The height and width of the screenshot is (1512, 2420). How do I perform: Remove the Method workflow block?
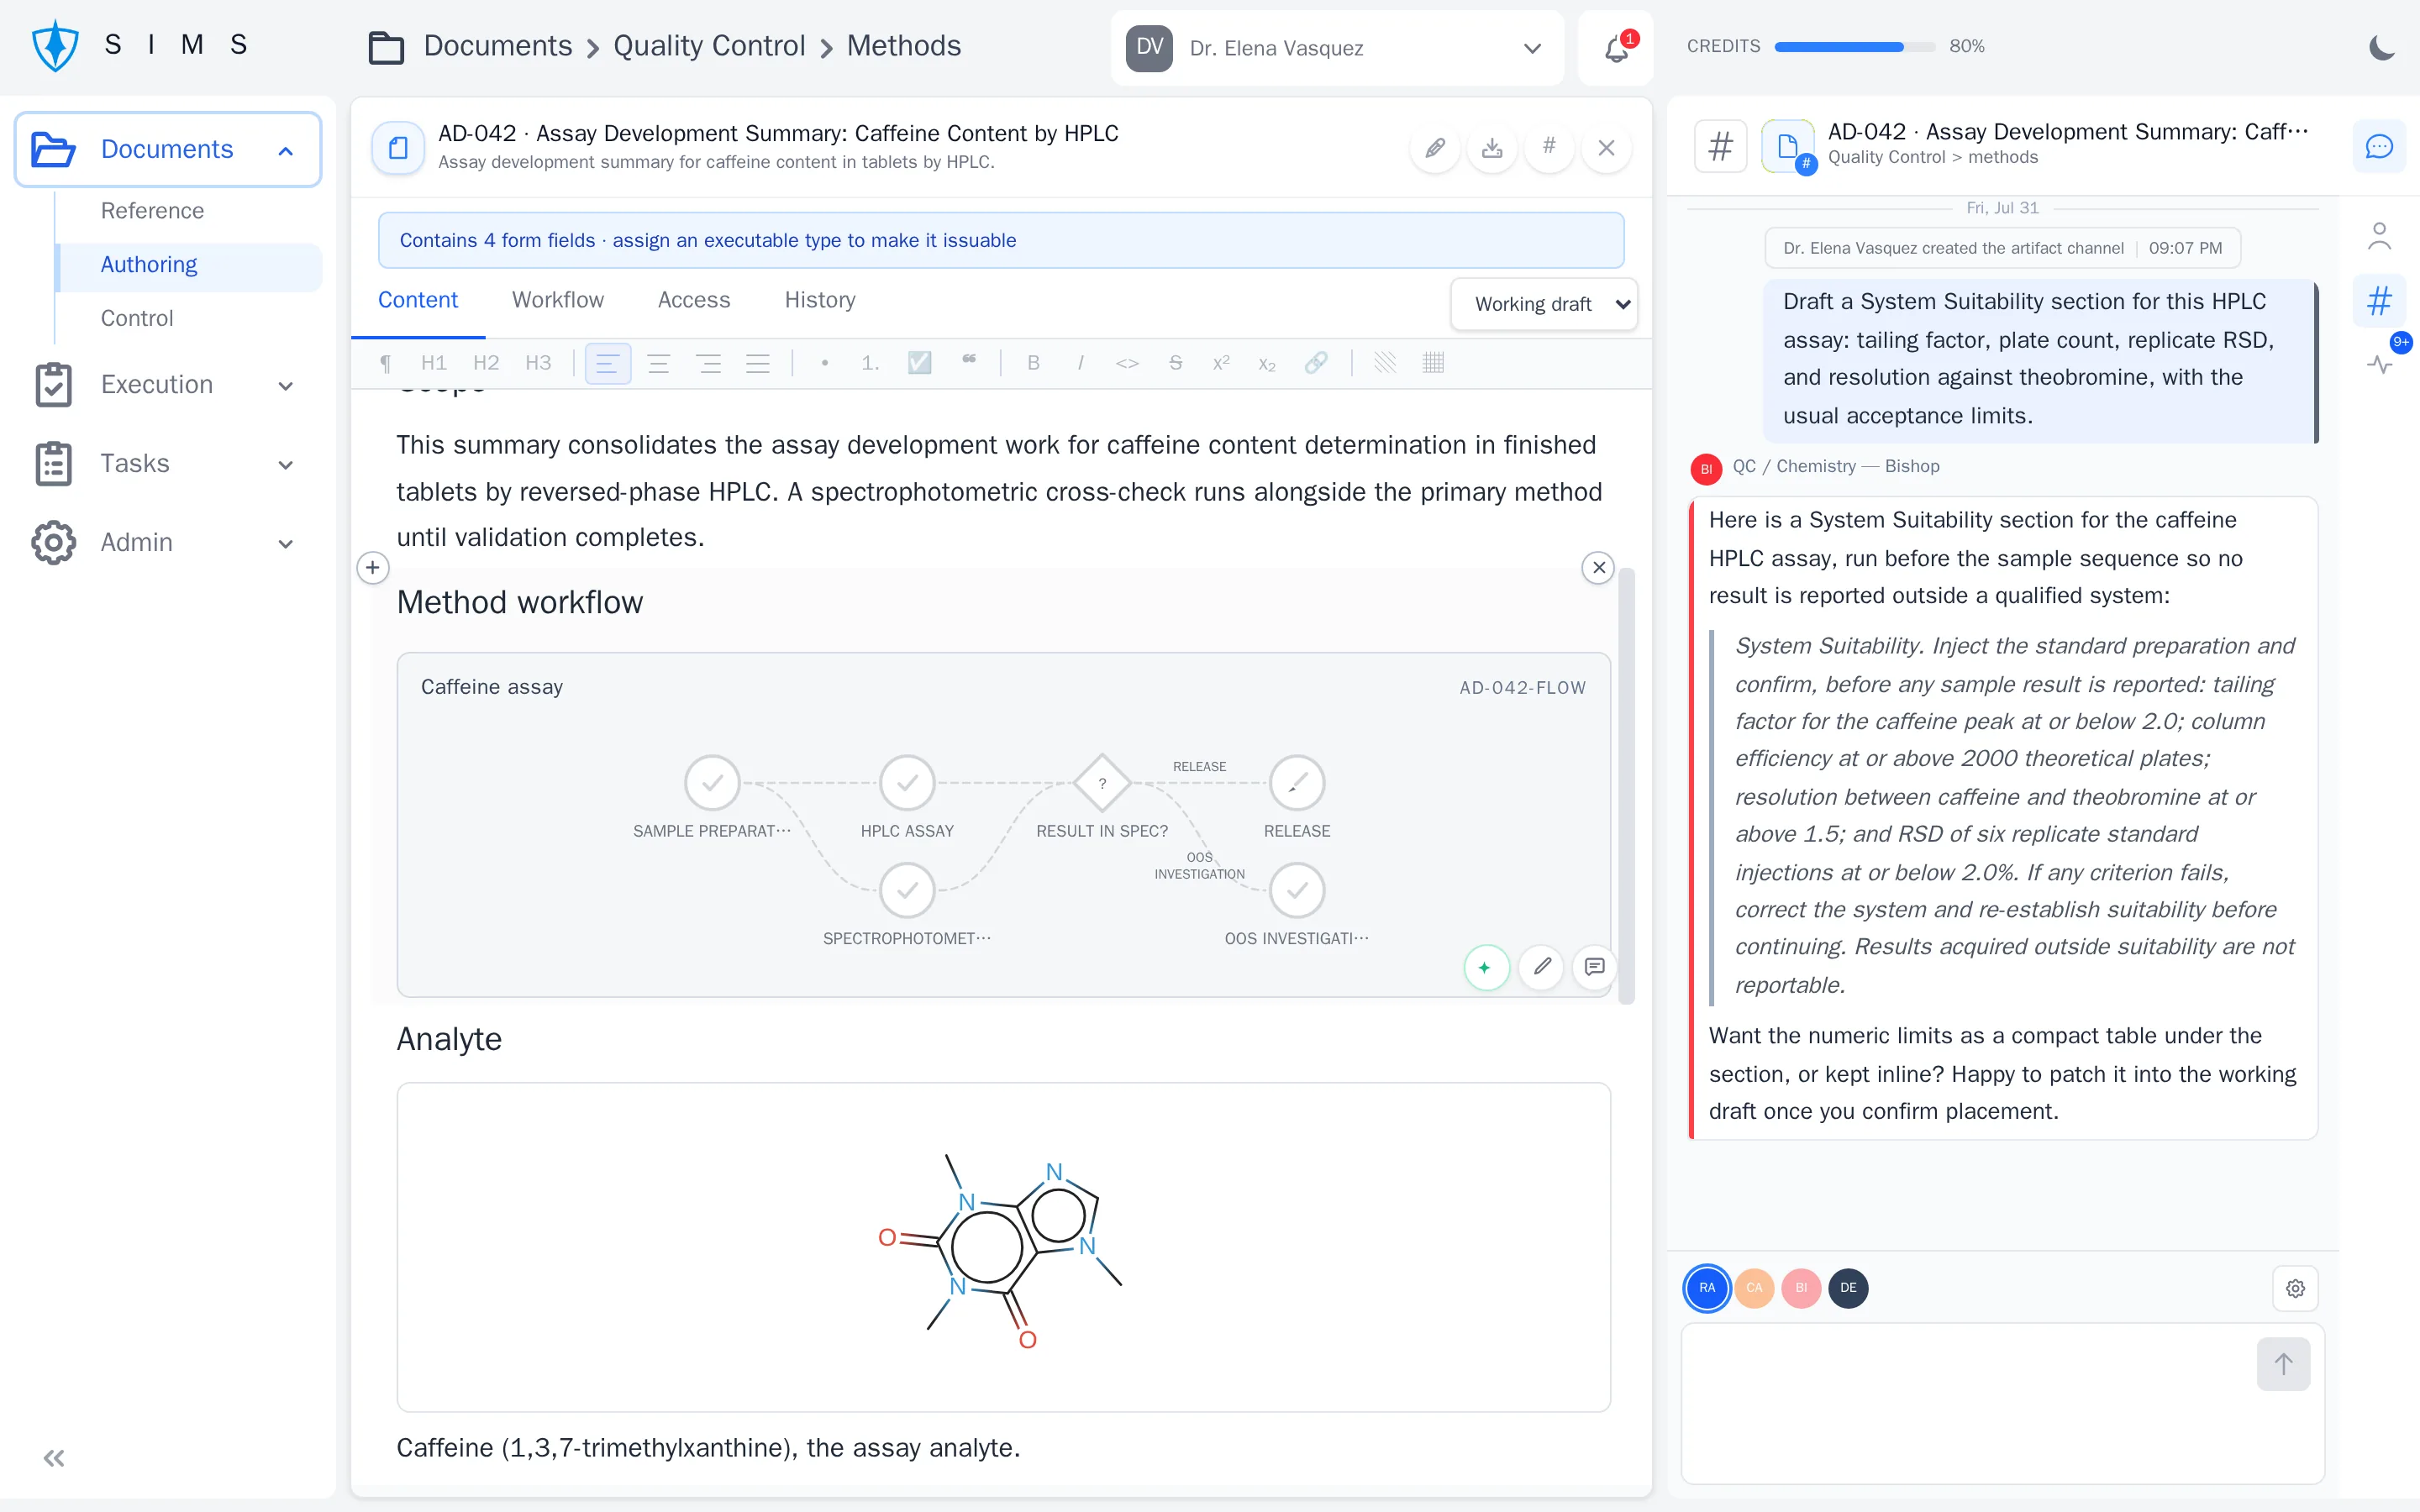(x=1599, y=568)
